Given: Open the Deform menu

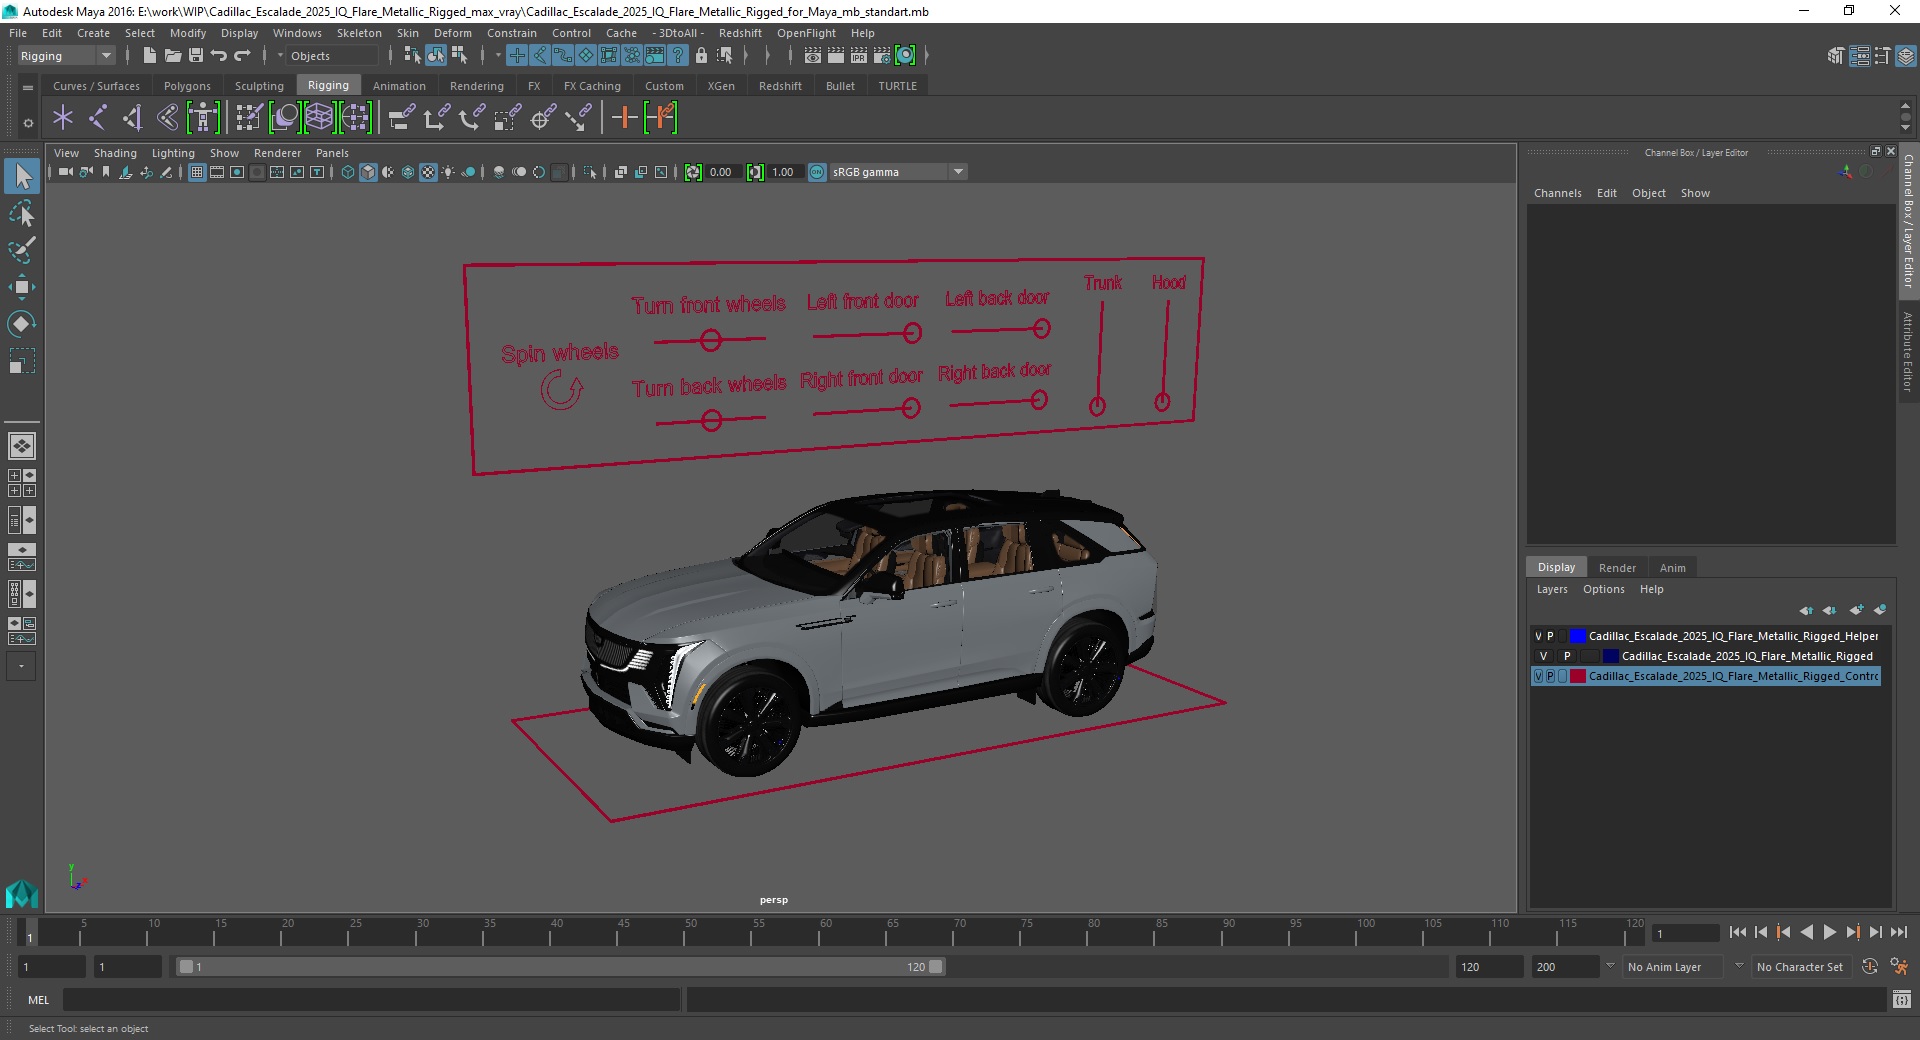Looking at the screenshot, I should tap(452, 33).
